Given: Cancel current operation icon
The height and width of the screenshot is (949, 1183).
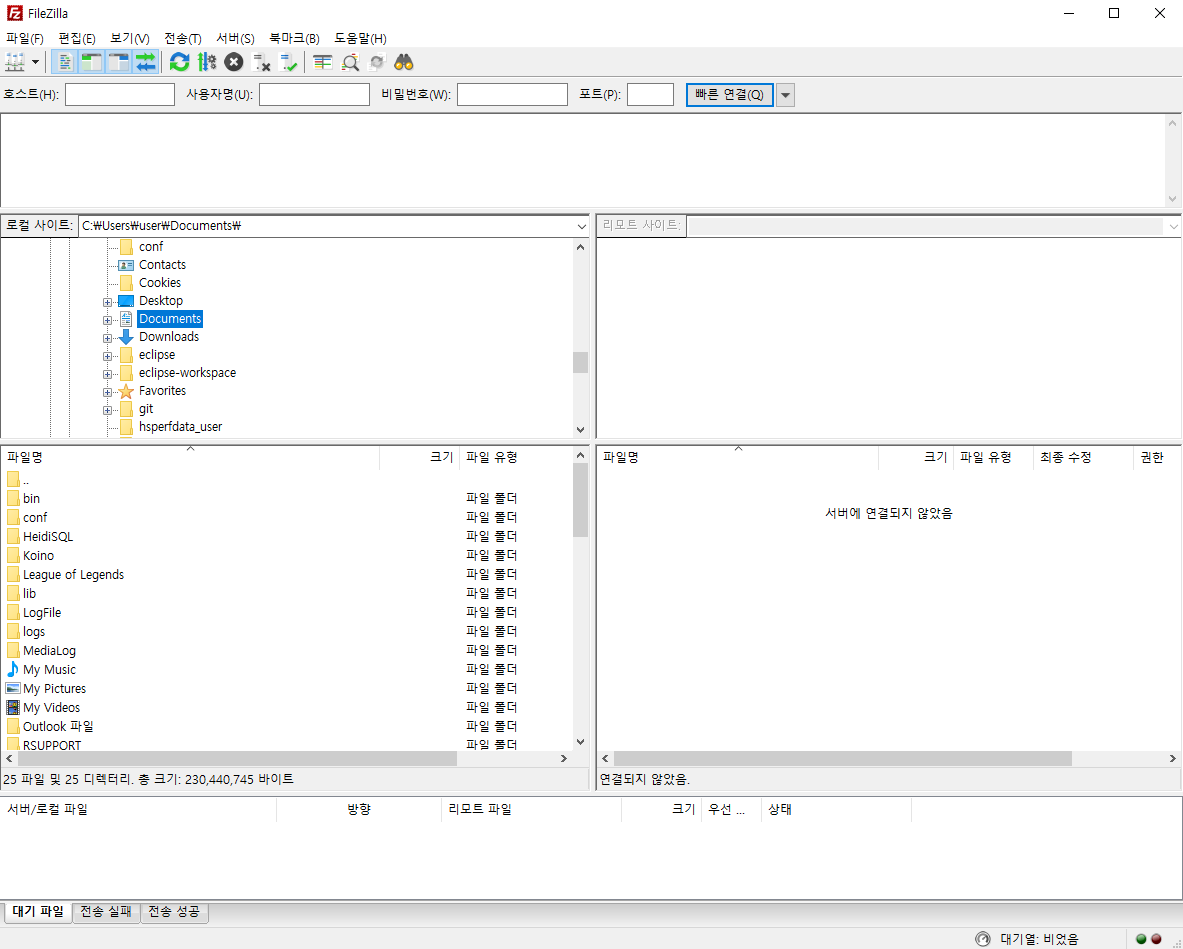Looking at the screenshot, I should 234,62.
